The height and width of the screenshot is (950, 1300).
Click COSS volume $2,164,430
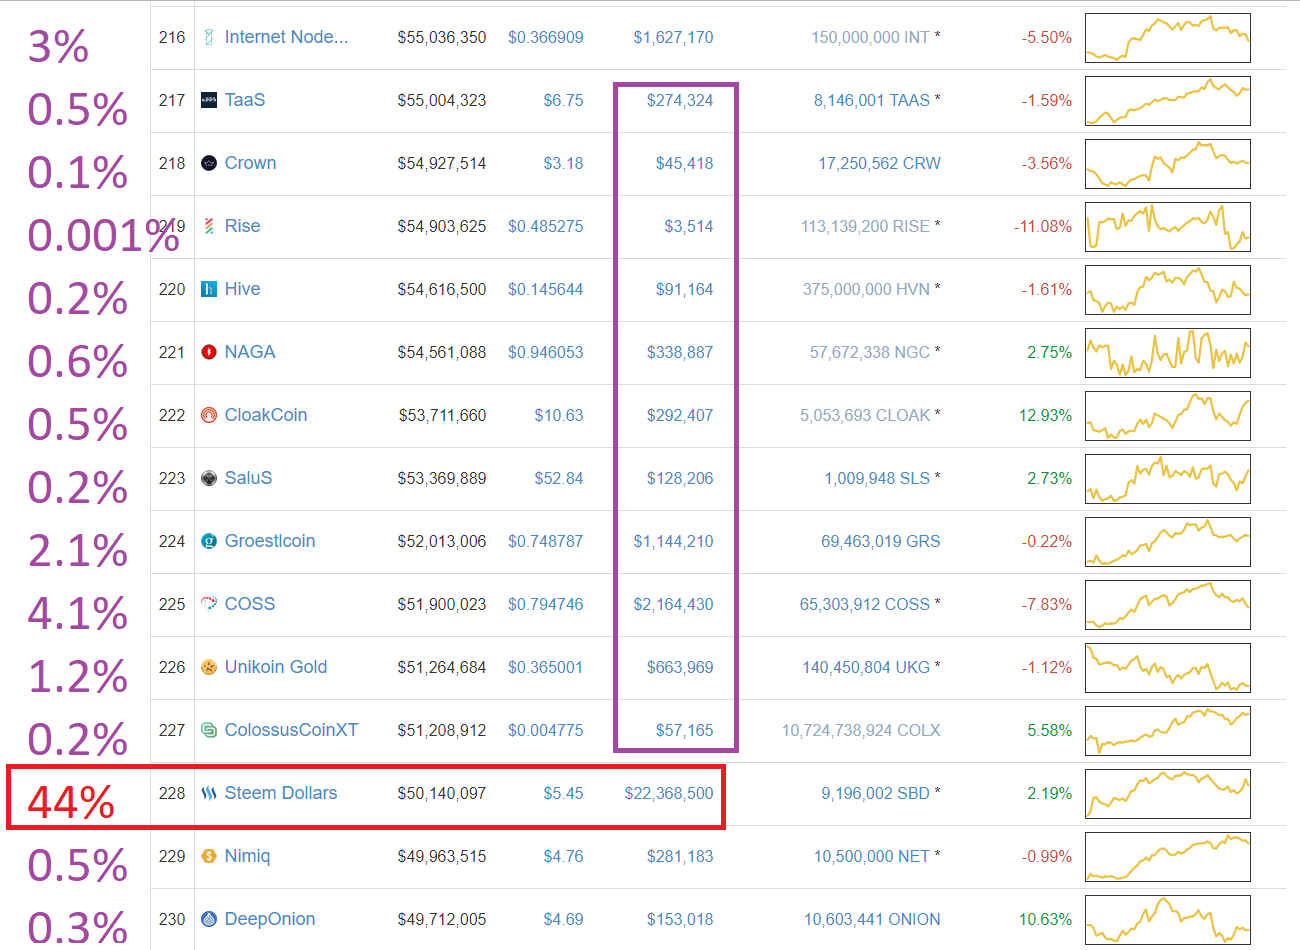[673, 604]
